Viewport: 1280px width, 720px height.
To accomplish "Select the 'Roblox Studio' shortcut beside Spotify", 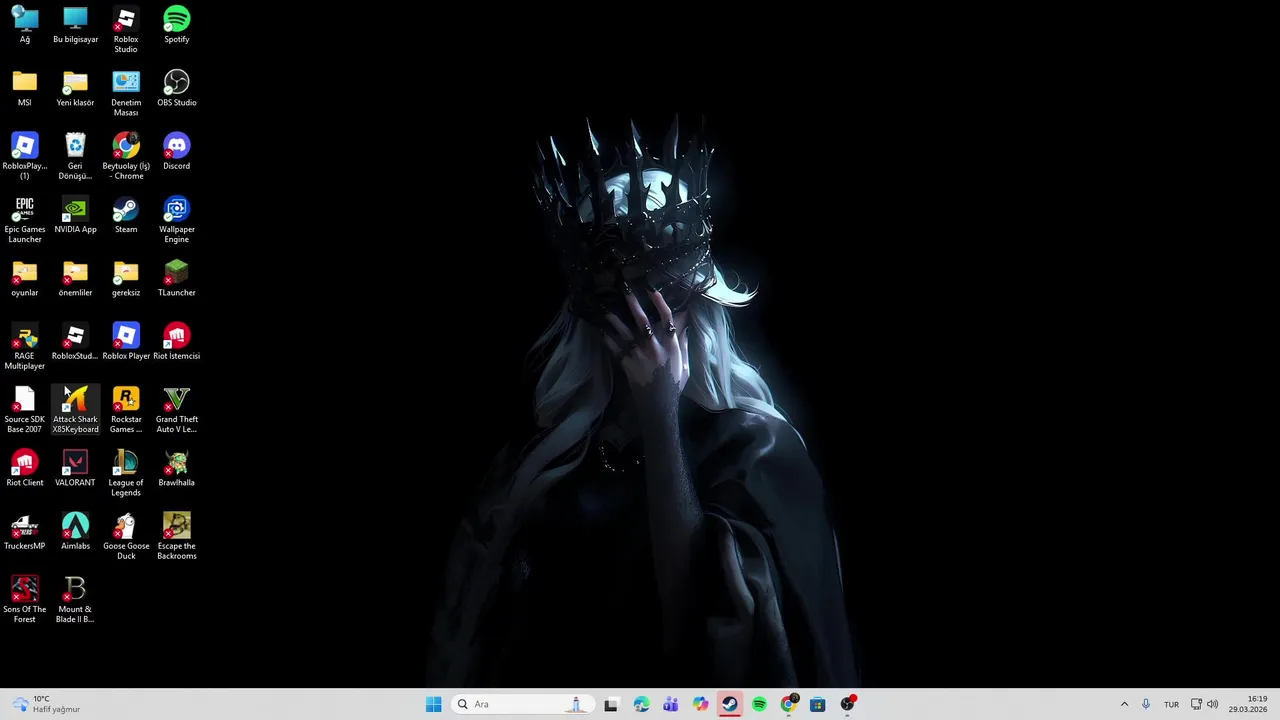I will [x=126, y=30].
